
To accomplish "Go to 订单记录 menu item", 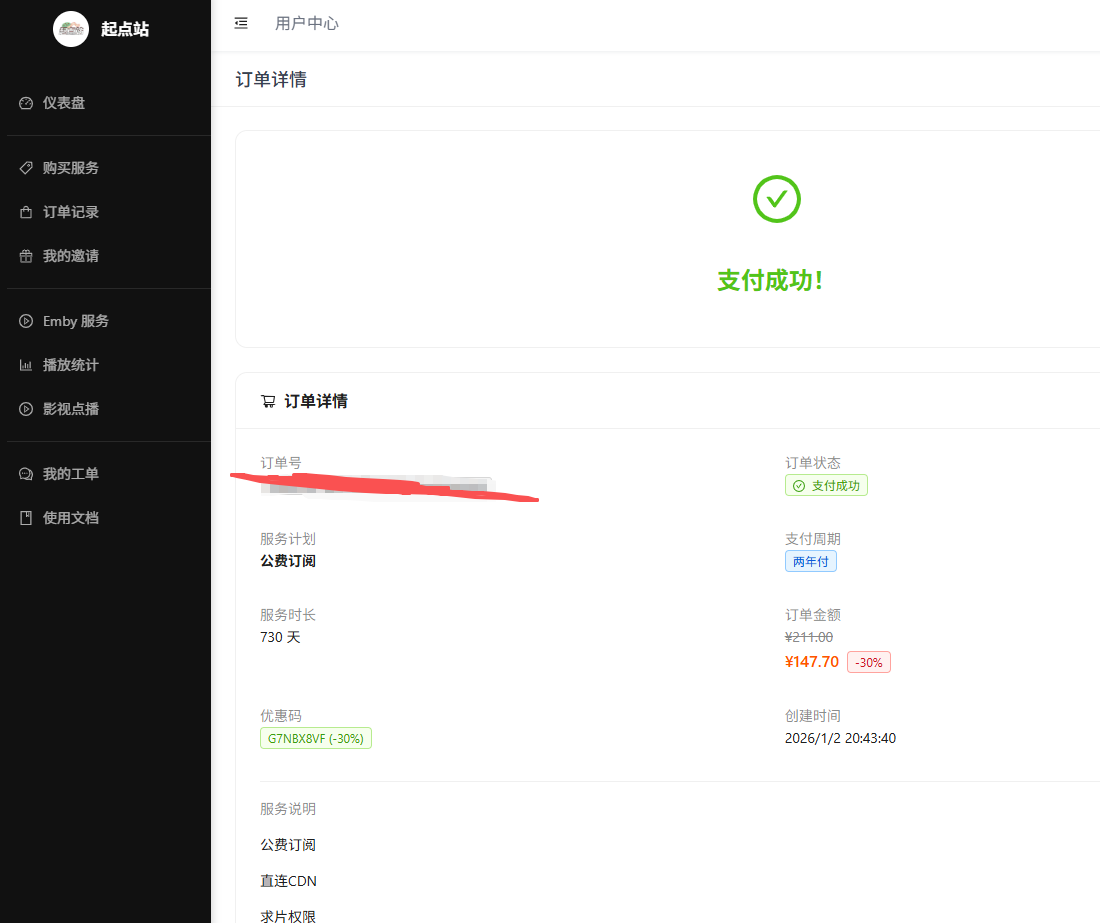I will coord(71,212).
